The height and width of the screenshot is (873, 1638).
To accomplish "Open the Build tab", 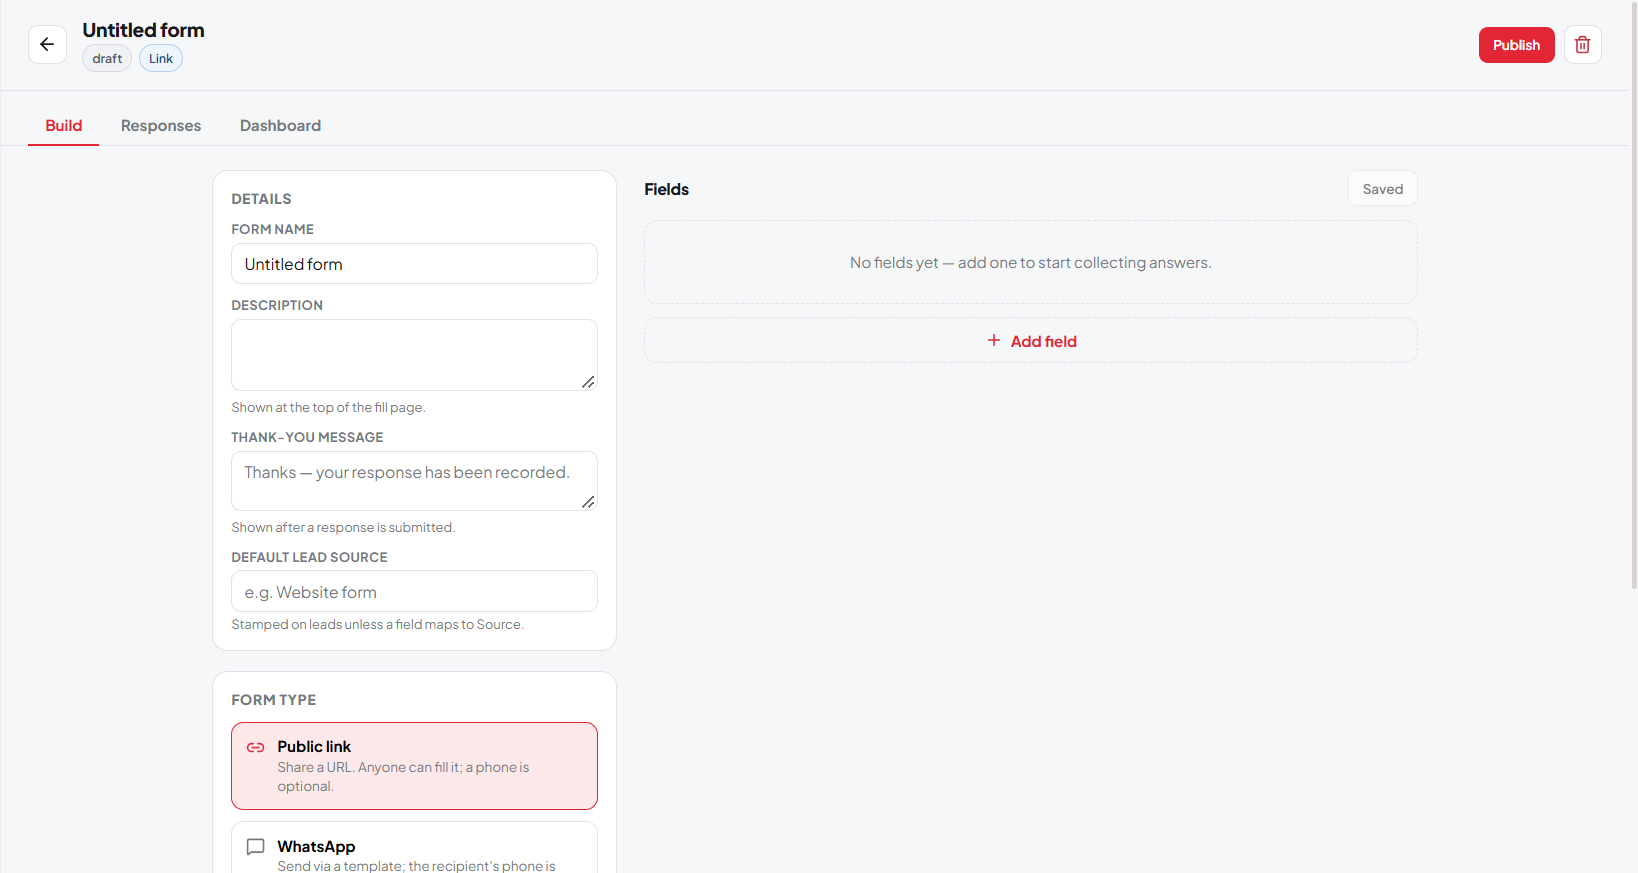I will (63, 126).
